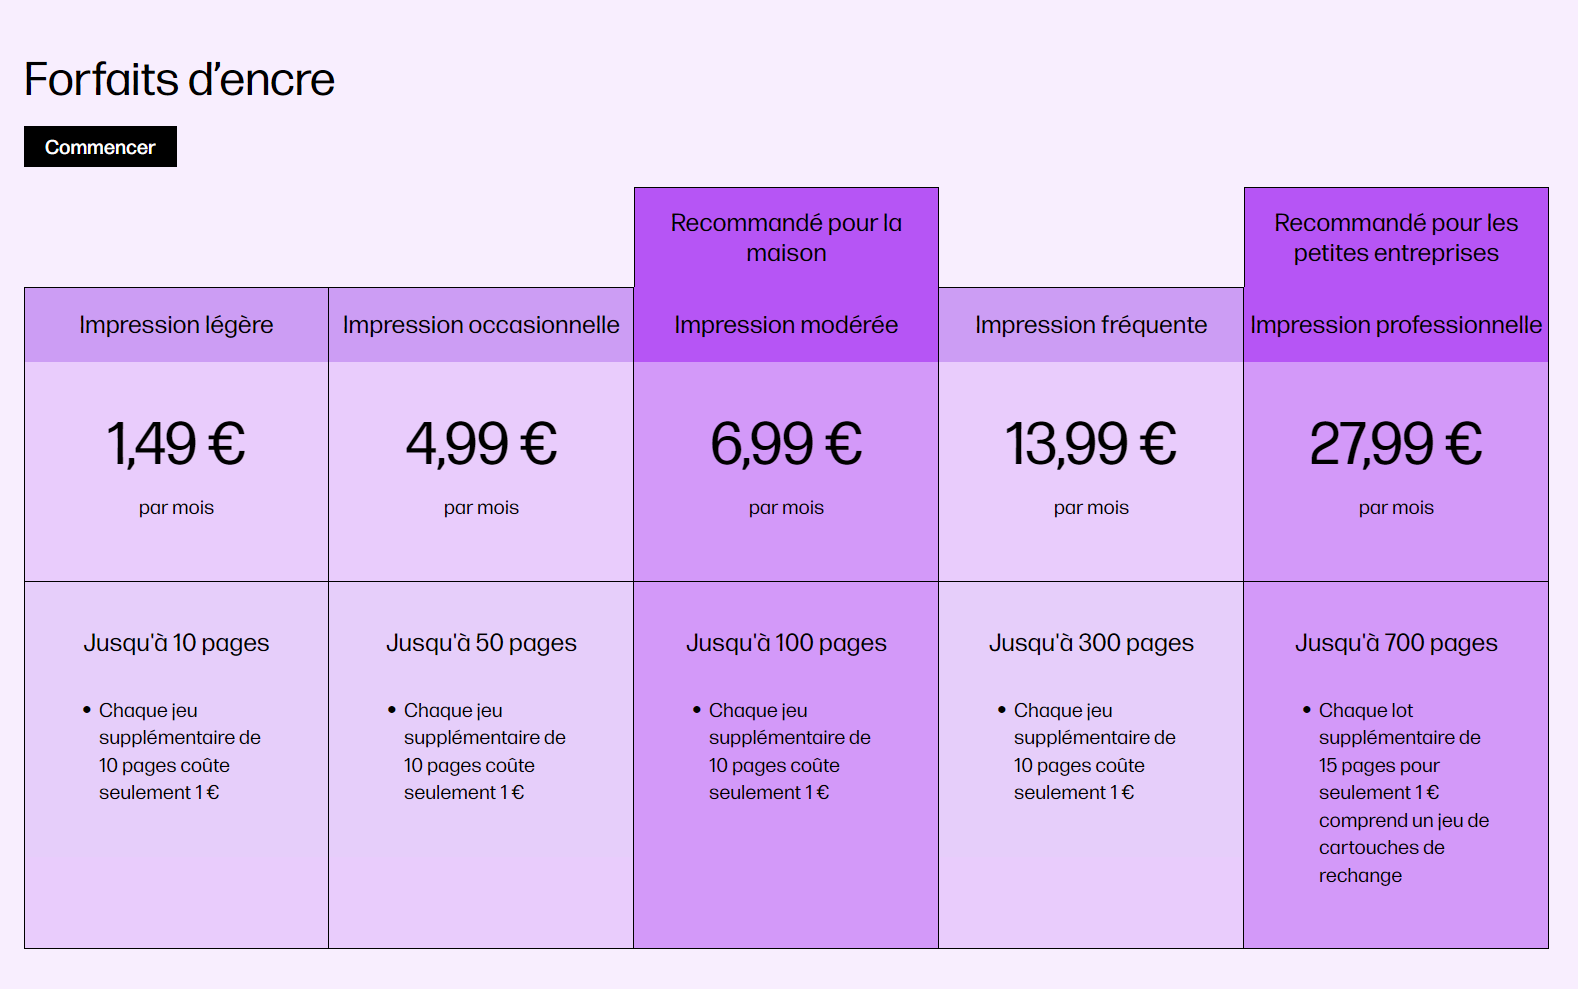Click Jusqu'à 700 pages text
Image resolution: width=1578 pixels, height=989 pixels.
1396,643
